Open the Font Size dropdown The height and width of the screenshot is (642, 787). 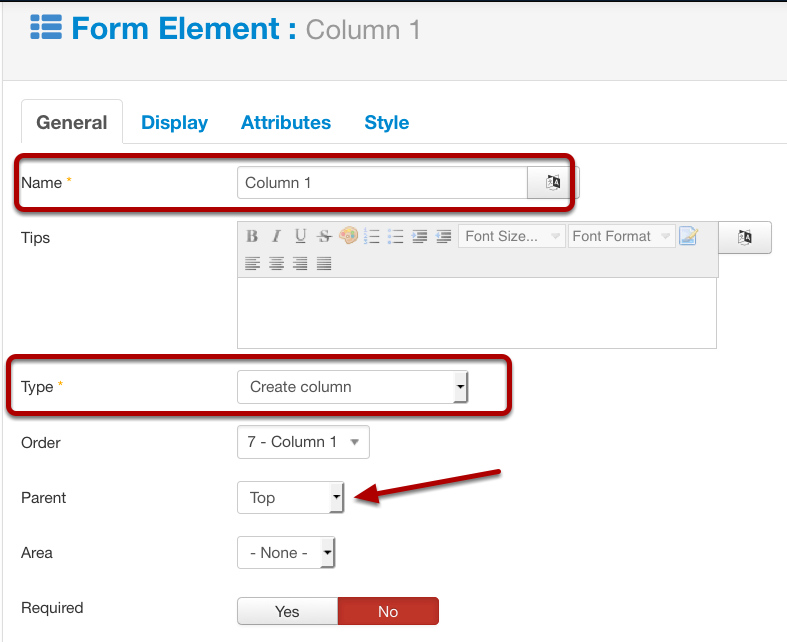(x=511, y=236)
